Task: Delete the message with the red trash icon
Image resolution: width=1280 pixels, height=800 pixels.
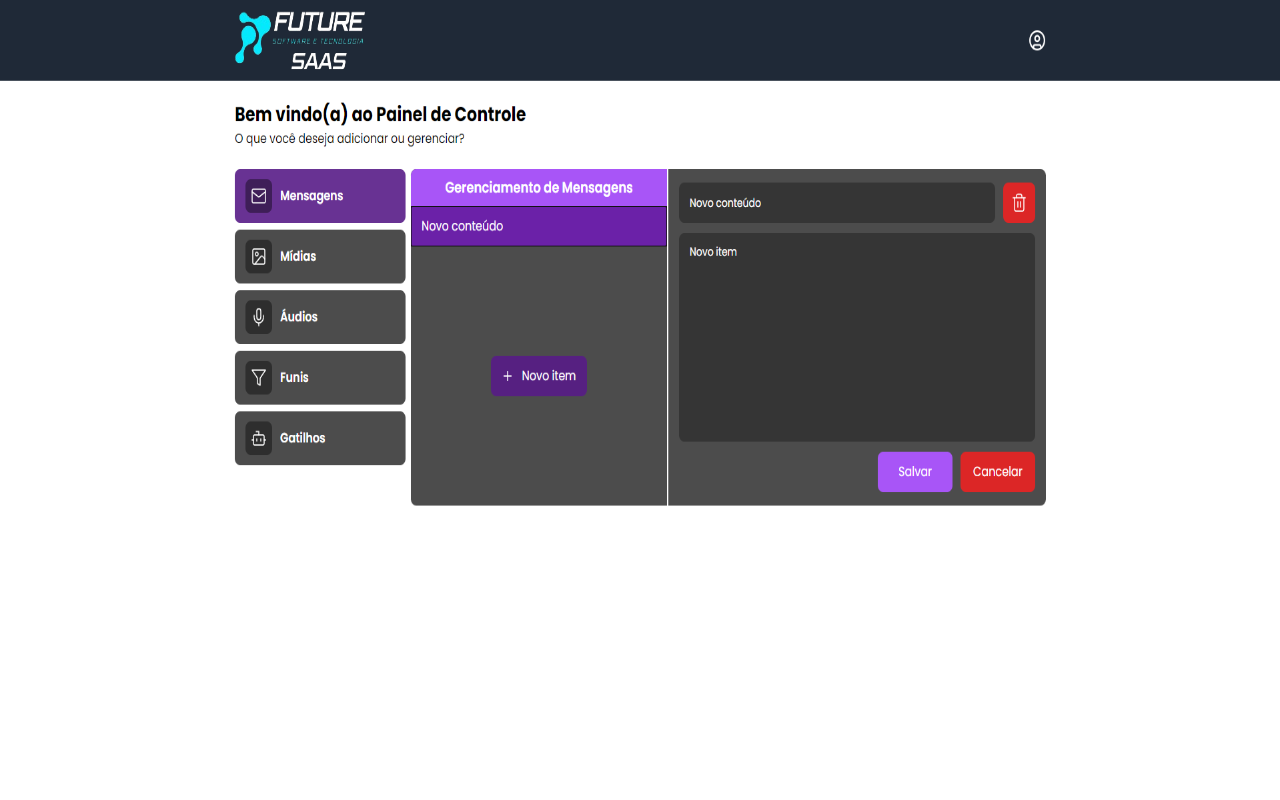Action: 1019,203
